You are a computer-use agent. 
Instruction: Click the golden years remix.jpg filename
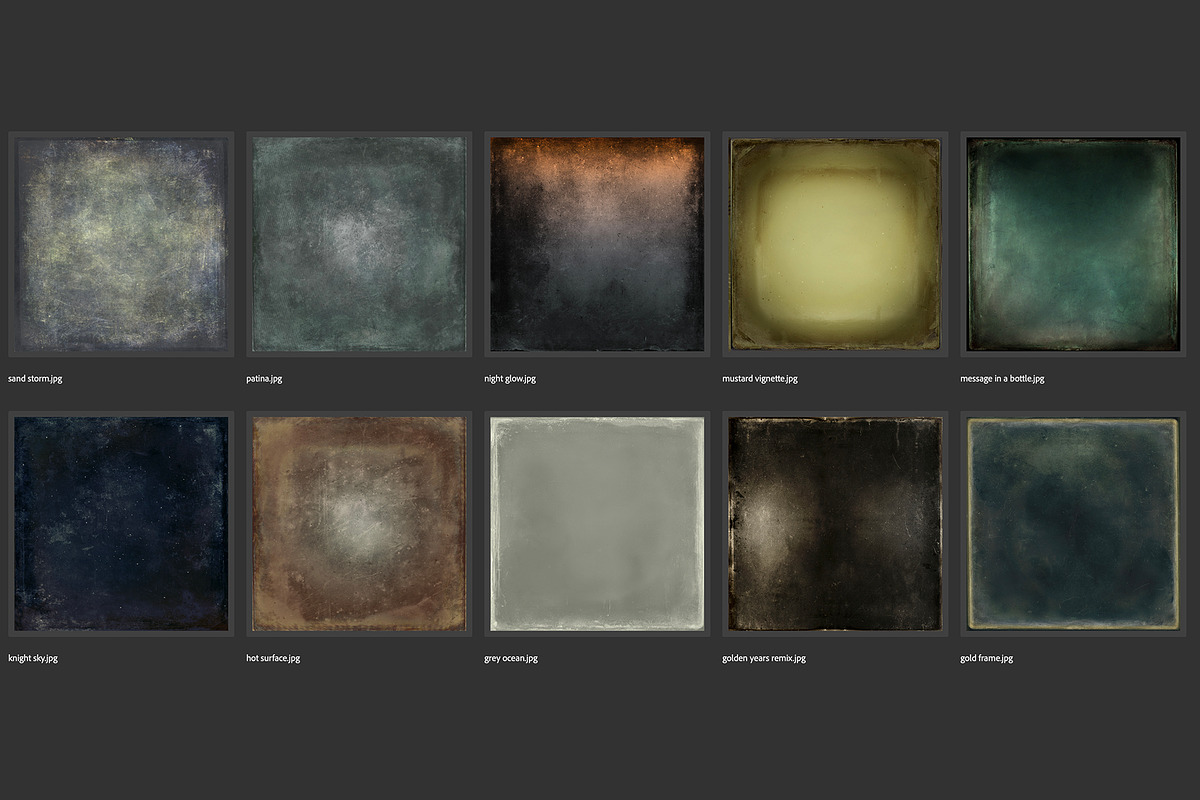tap(764, 658)
